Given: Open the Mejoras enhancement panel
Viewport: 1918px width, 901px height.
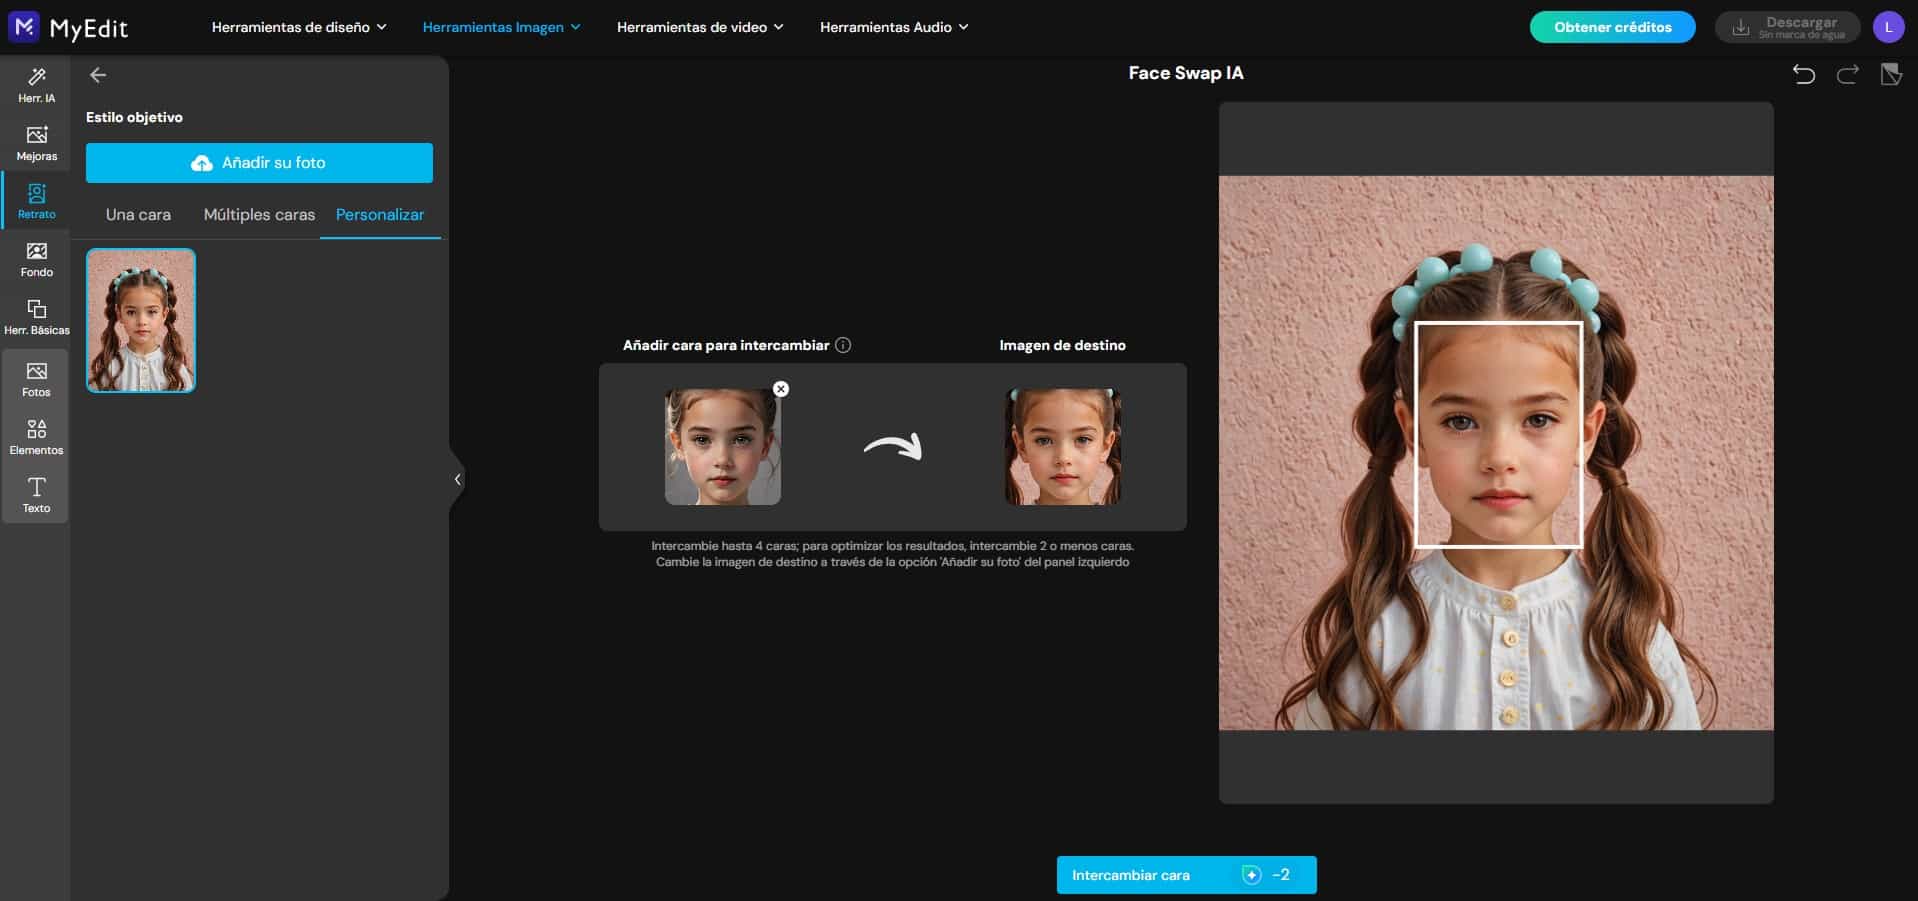Looking at the screenshot, I should pyautogui.click(x=36, y=143).
